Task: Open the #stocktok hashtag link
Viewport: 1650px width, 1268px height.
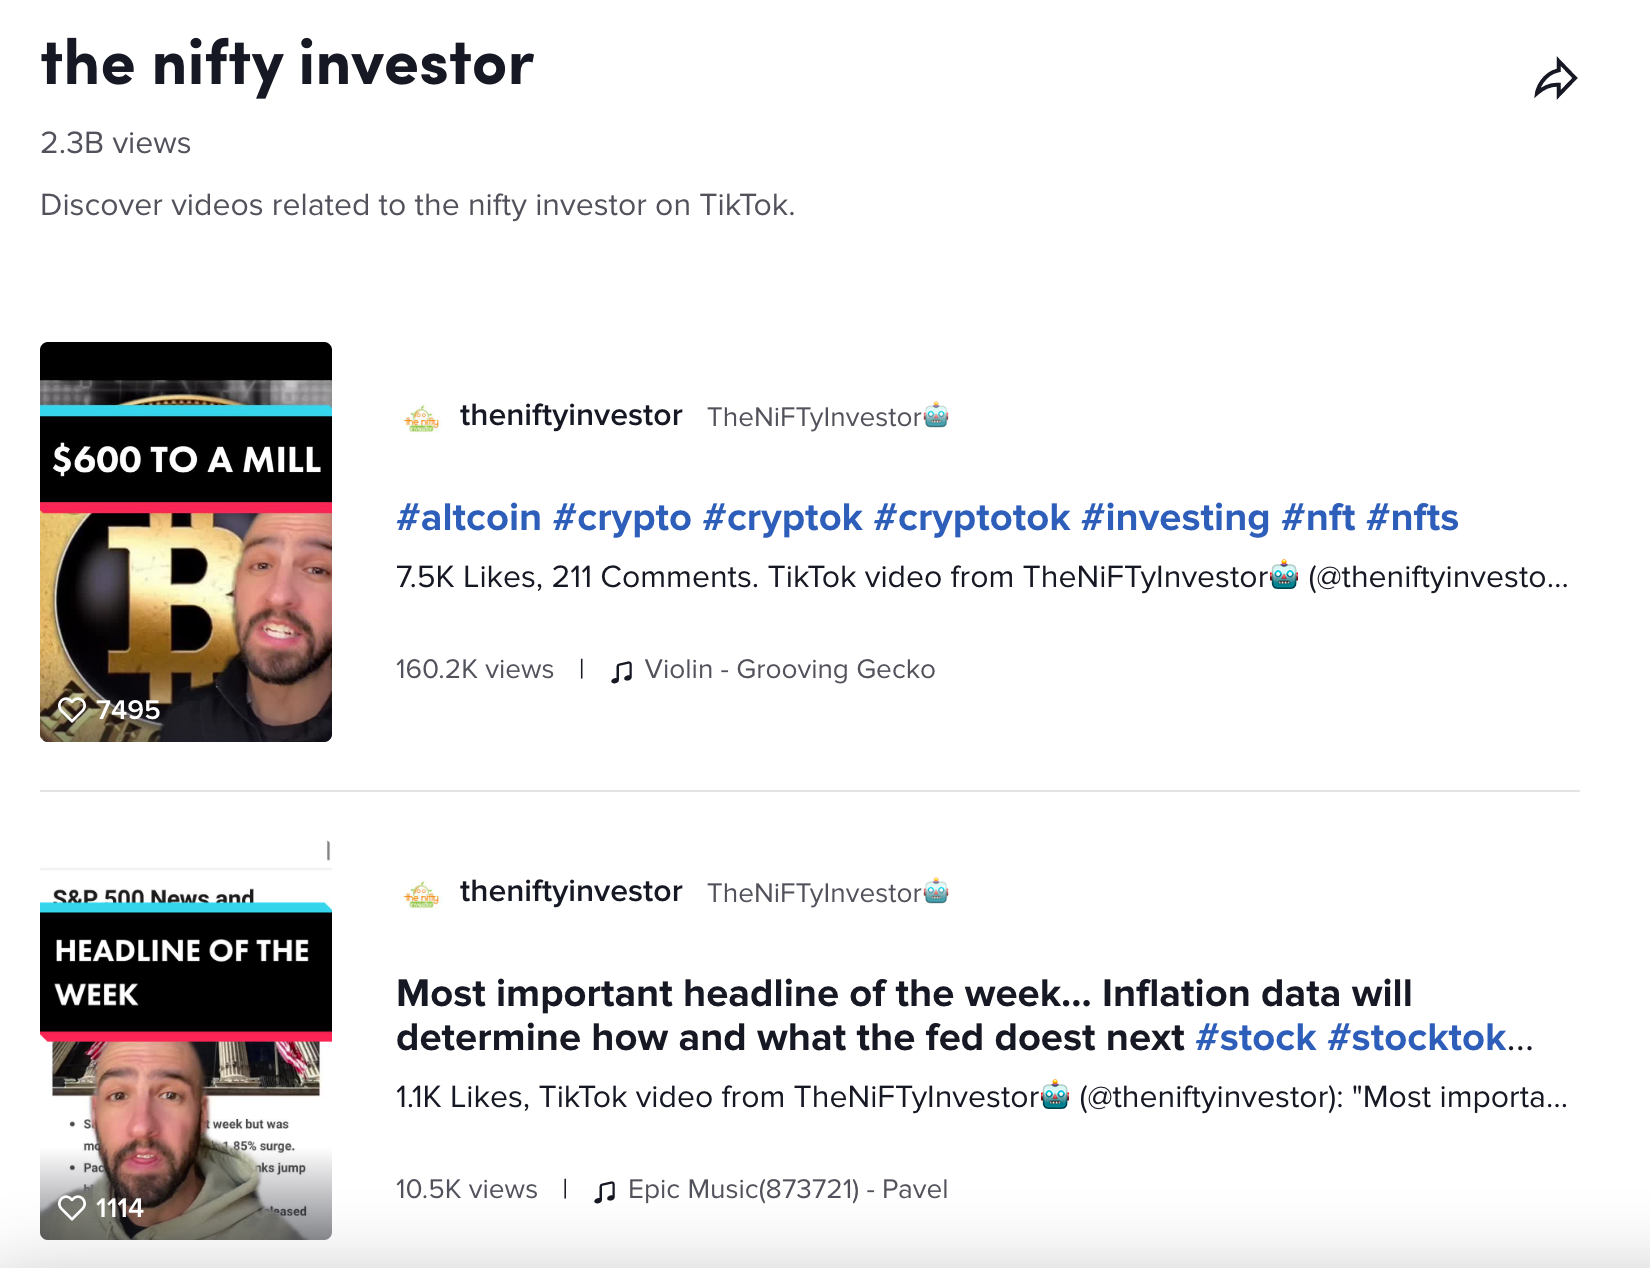Action: click(x=1417, y=1038)
